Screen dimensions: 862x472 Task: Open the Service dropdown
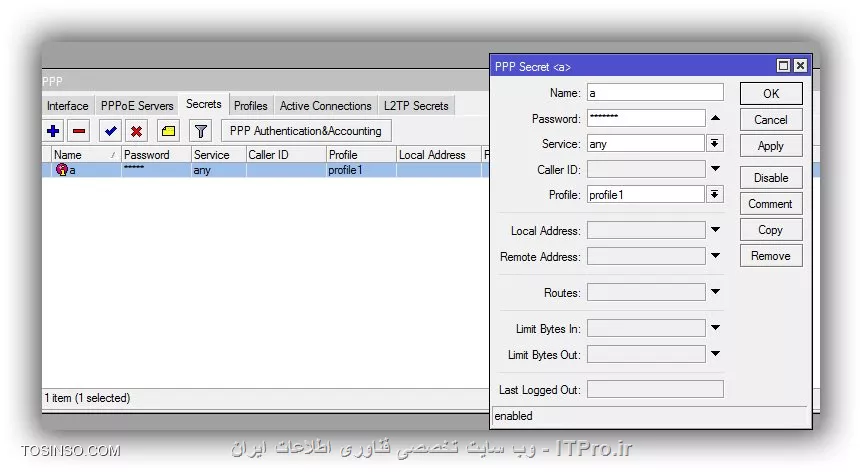pos(714,143)
